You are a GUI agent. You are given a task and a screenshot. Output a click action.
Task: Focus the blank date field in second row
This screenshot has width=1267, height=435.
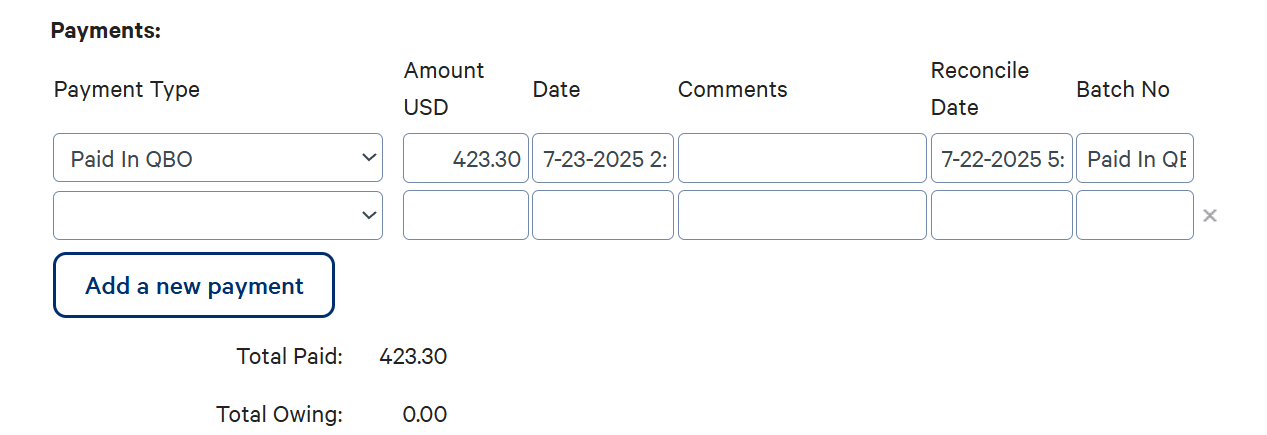pos(602,215)
